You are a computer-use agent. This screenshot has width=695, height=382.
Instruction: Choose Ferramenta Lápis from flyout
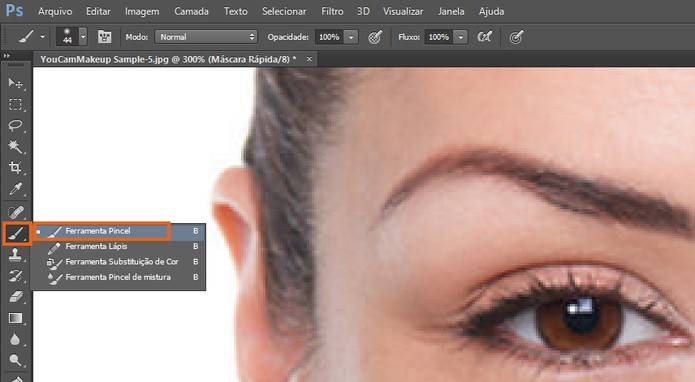tap(118, 246)
